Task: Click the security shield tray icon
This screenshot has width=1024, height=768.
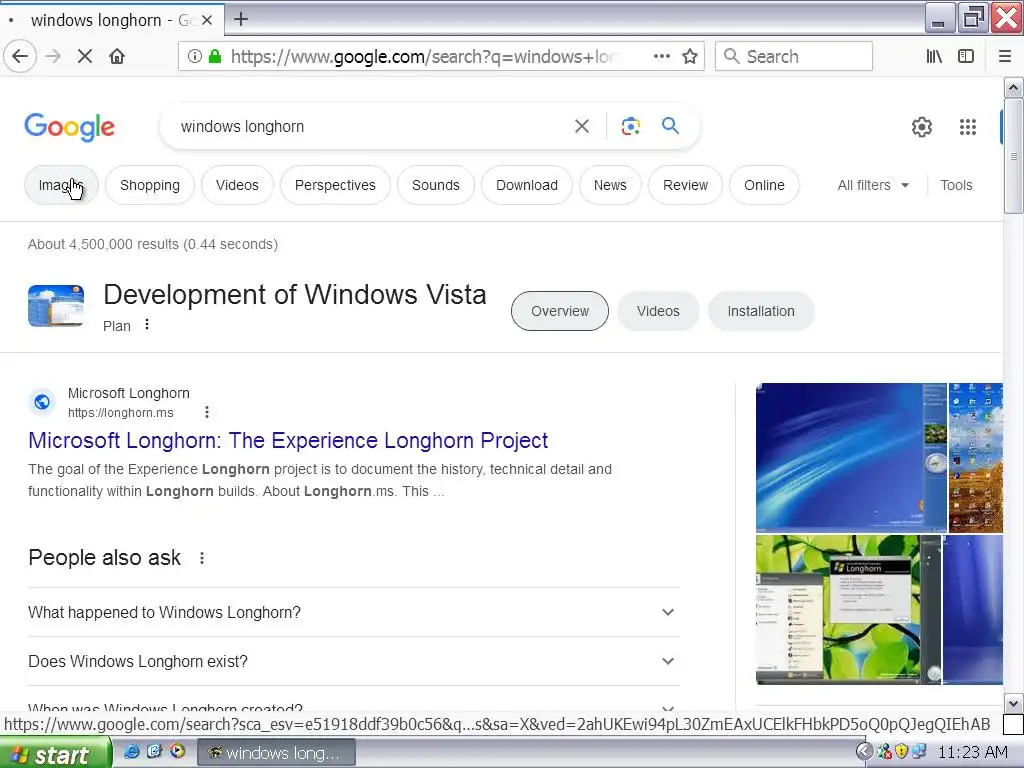Action: [x=902, y=752]
